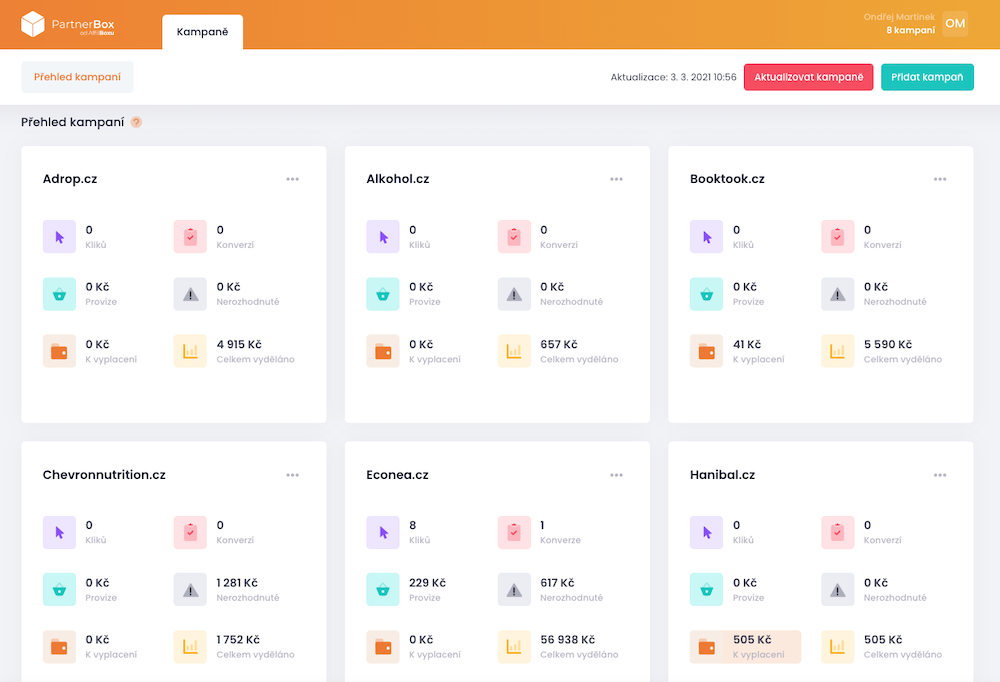Screen dimensions: 1000x682
Task: Open the Chevronnutrition.cz three-dot options menu
Action: (293, 475)
